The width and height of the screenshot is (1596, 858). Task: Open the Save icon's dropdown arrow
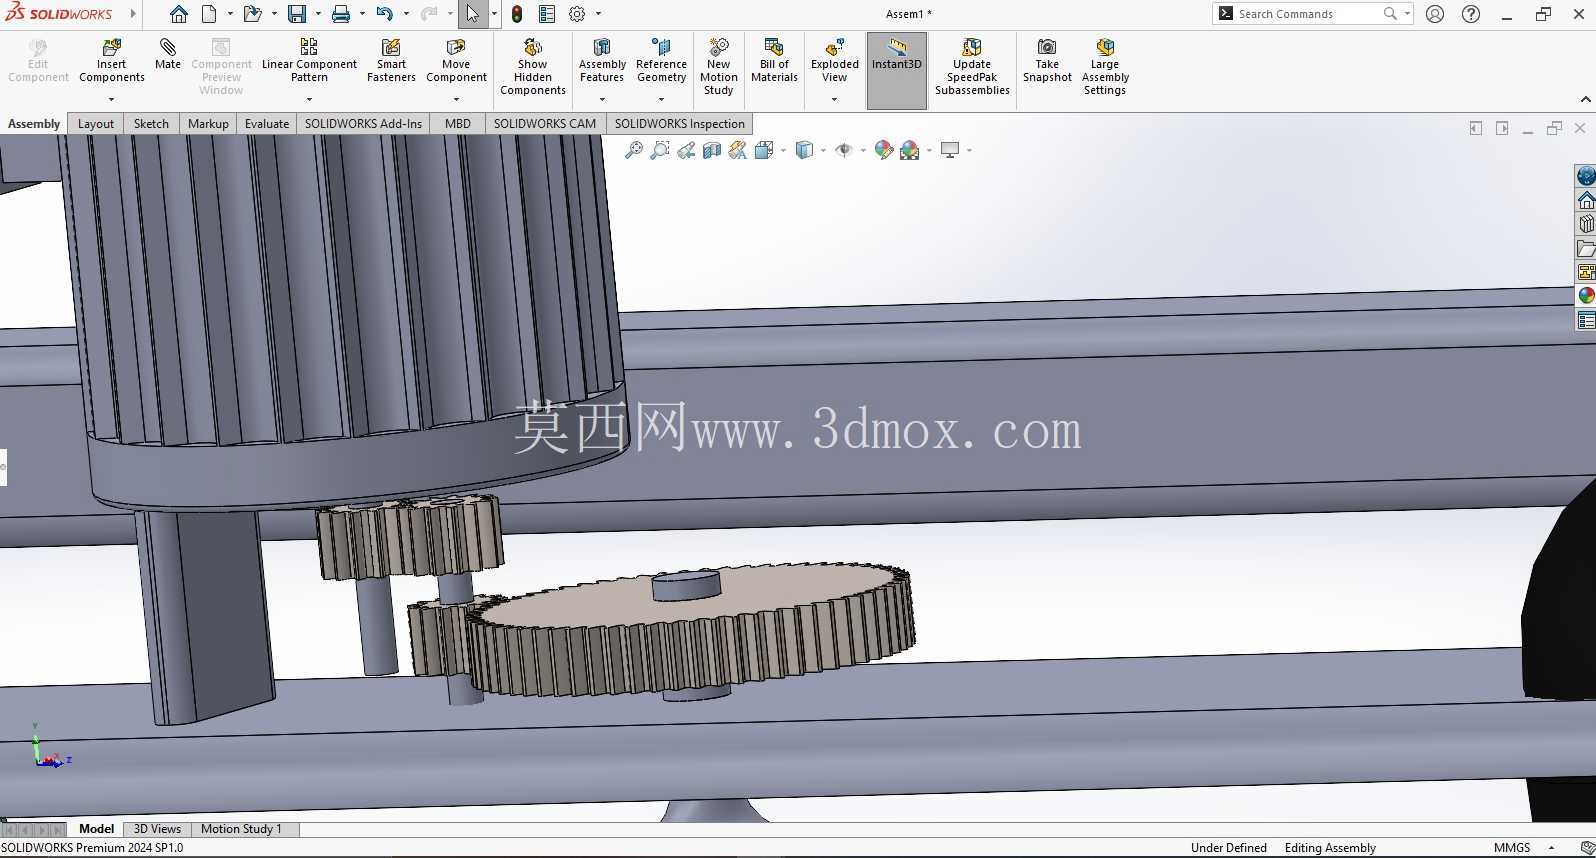click(318, 14)
